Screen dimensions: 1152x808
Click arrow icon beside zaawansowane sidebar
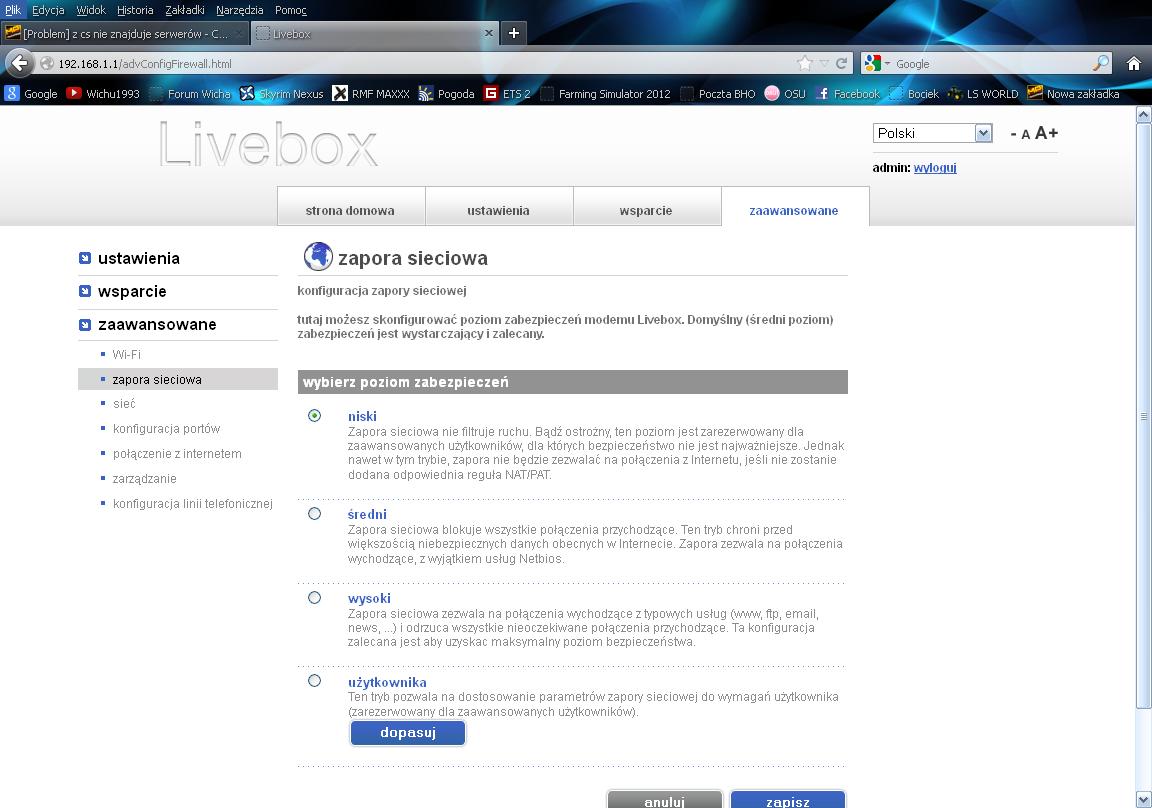[85, 325]
